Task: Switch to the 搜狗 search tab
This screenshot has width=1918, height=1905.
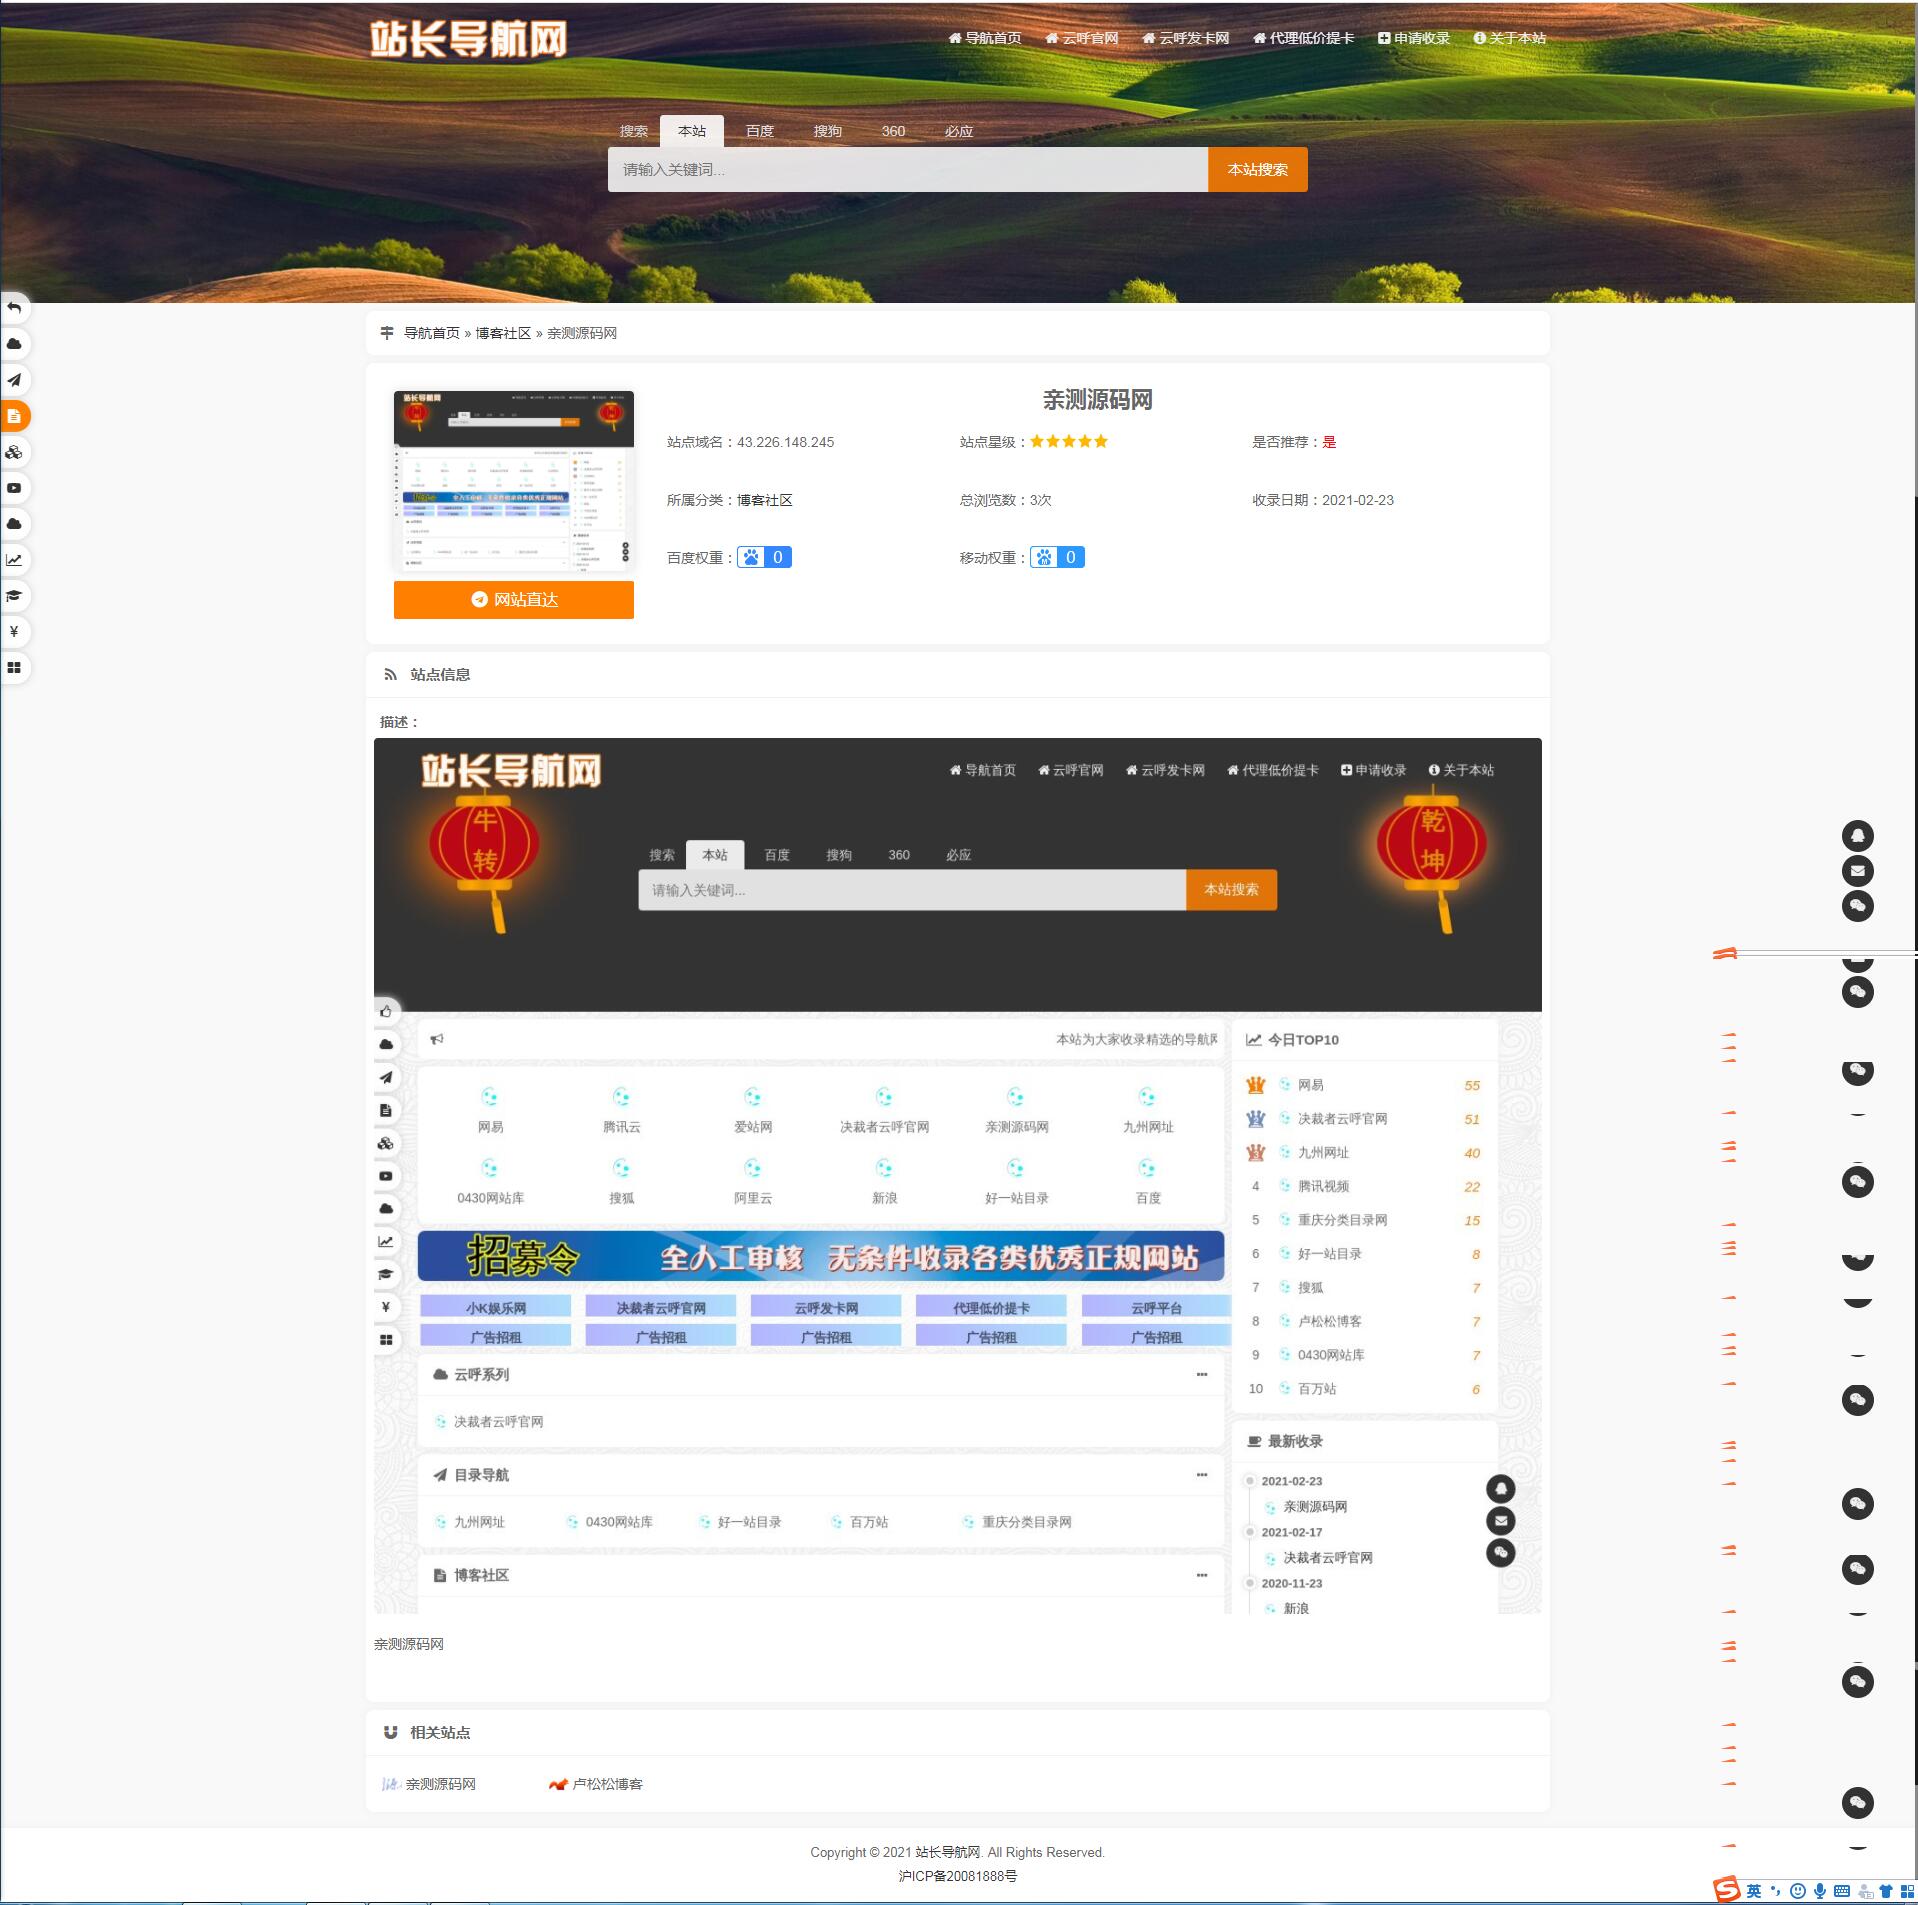Action: [x=828, y=131]
